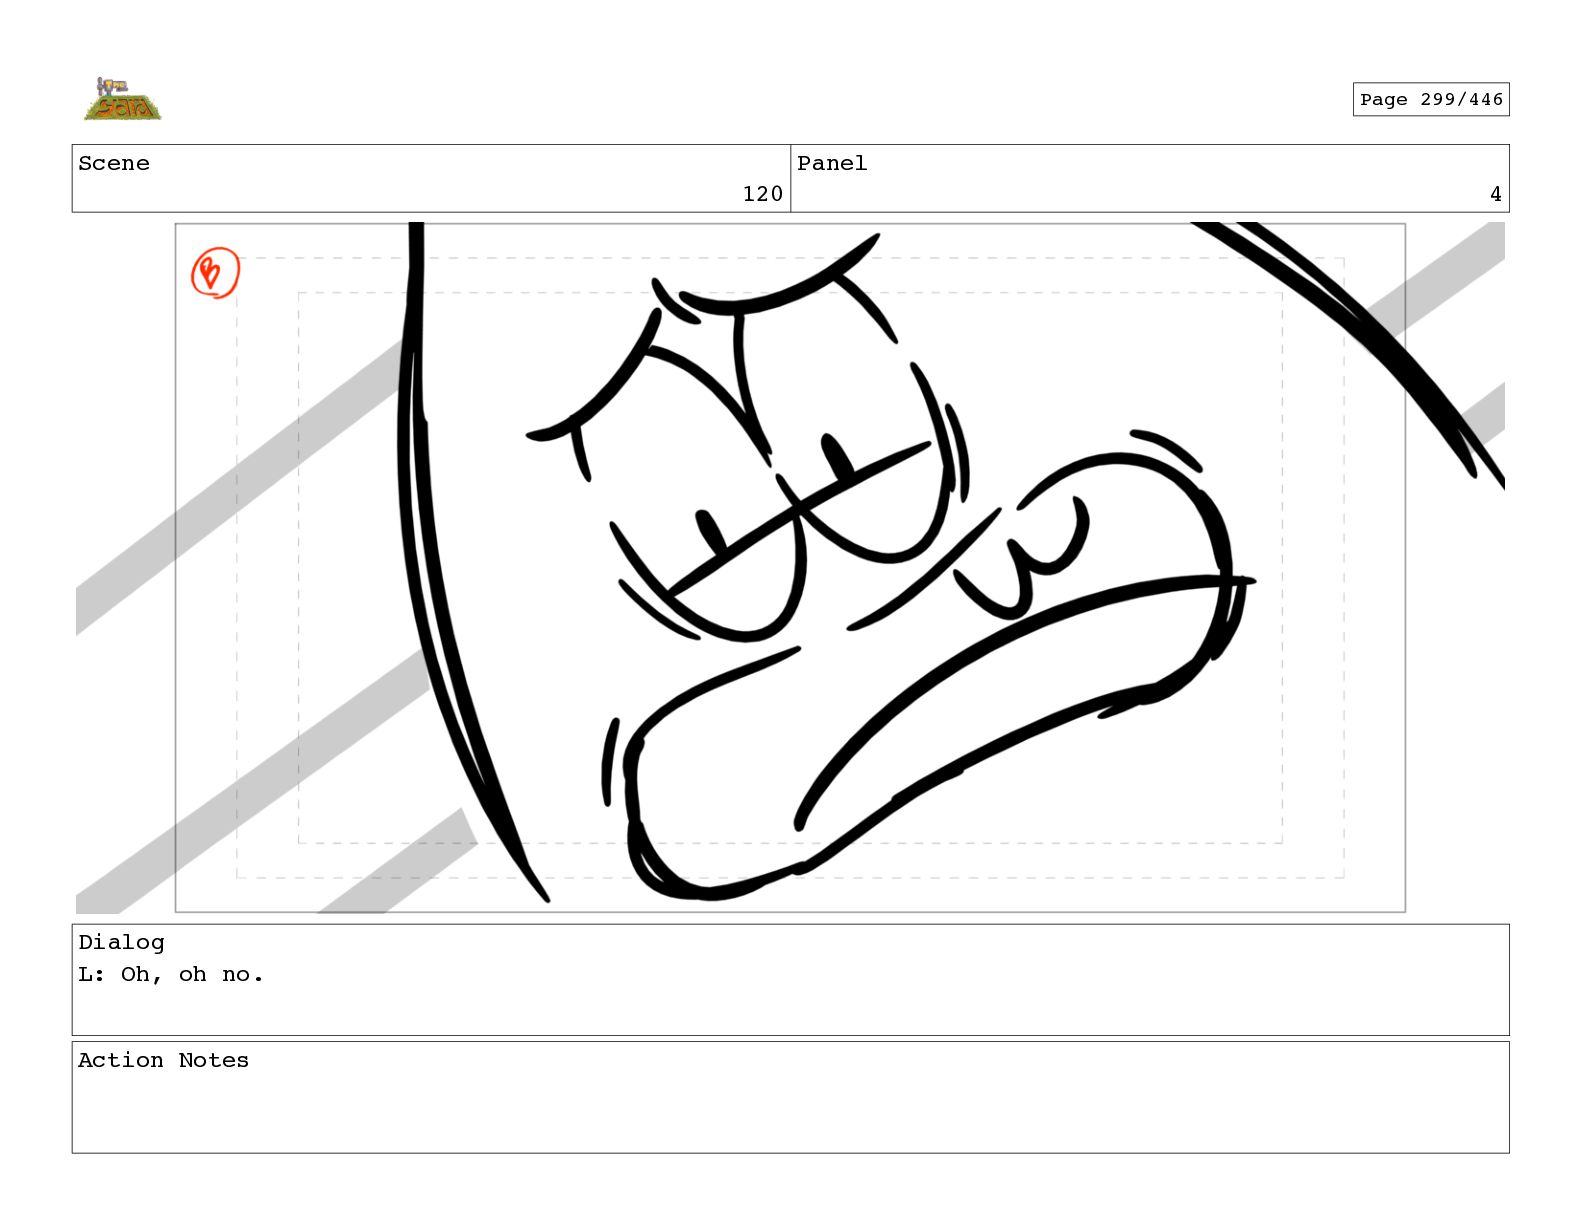Click the red circled B revision mark

[215, 273]
